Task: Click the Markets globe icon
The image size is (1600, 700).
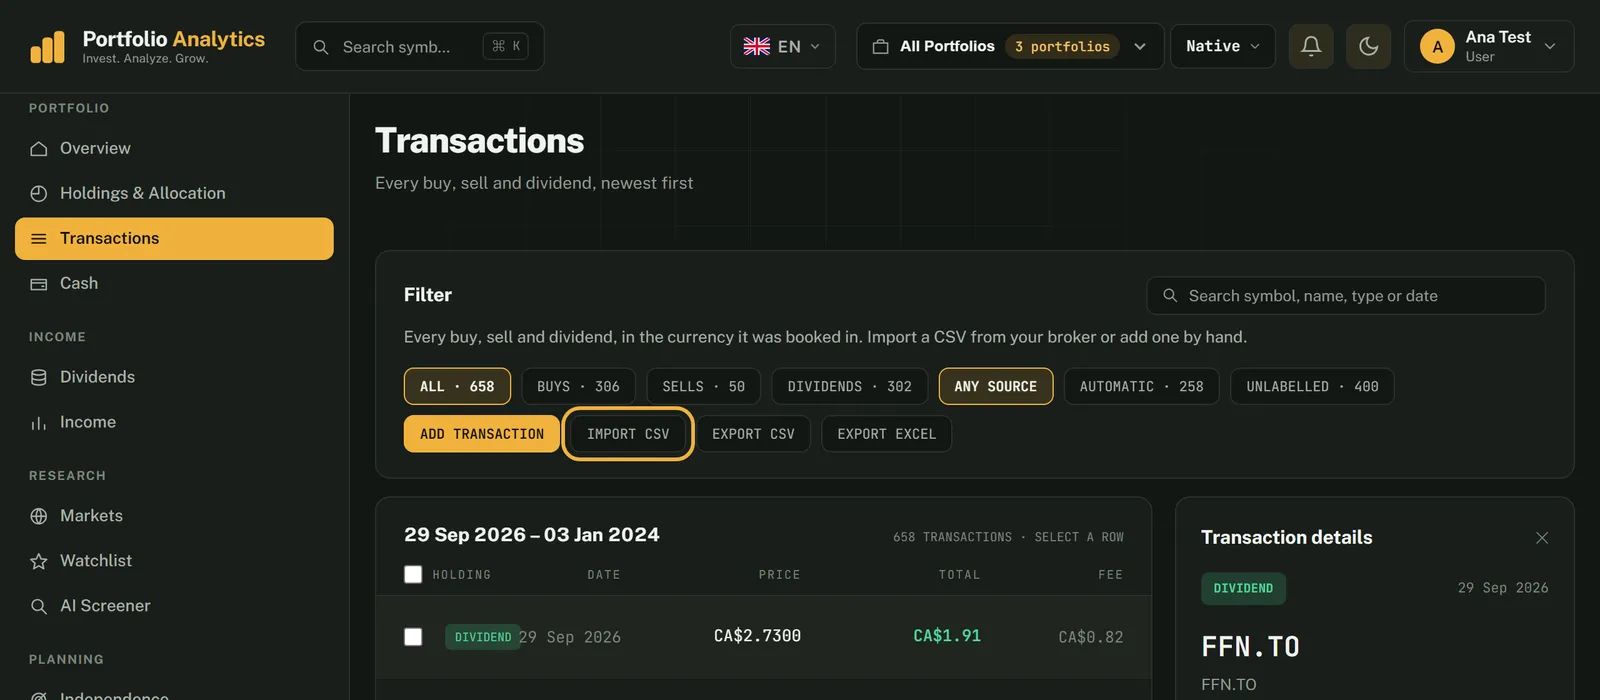Action: 39,516
